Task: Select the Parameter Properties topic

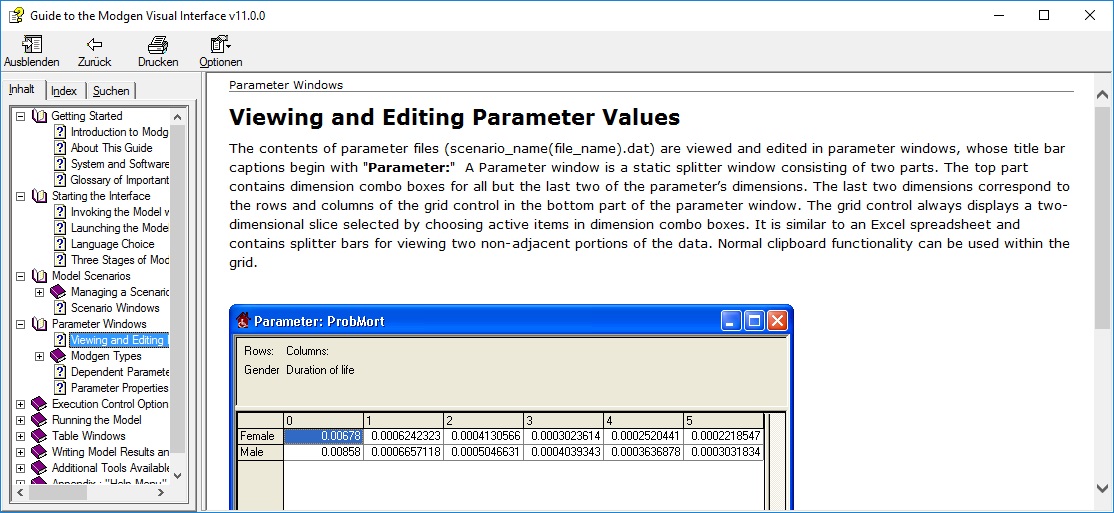Action: coord(119,388)
